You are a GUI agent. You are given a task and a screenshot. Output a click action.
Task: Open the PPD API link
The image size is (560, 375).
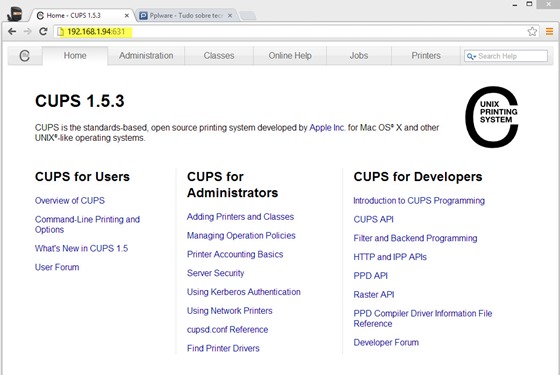[370, 276]
